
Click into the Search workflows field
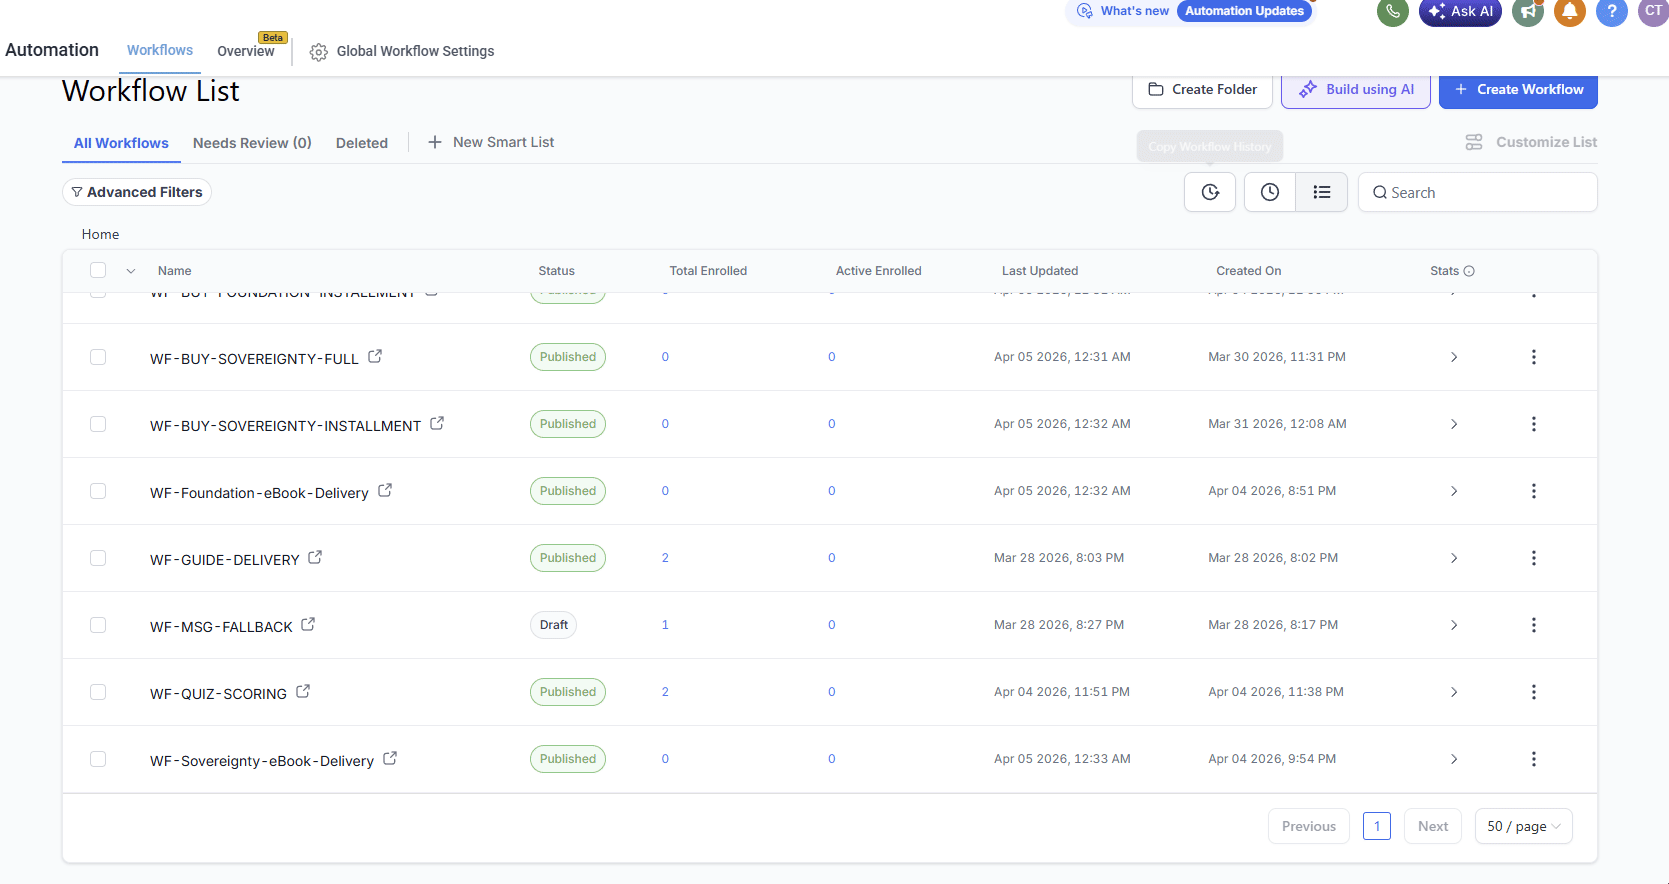1478,192
